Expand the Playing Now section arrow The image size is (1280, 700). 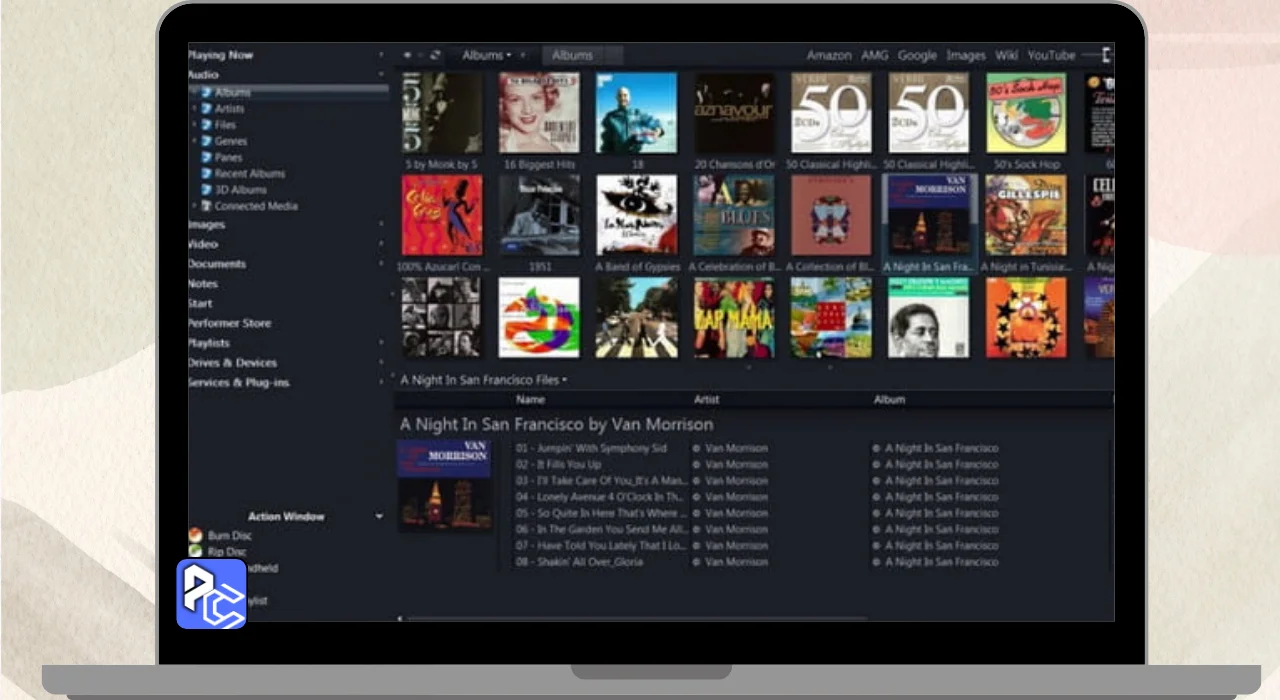(381, 55)
